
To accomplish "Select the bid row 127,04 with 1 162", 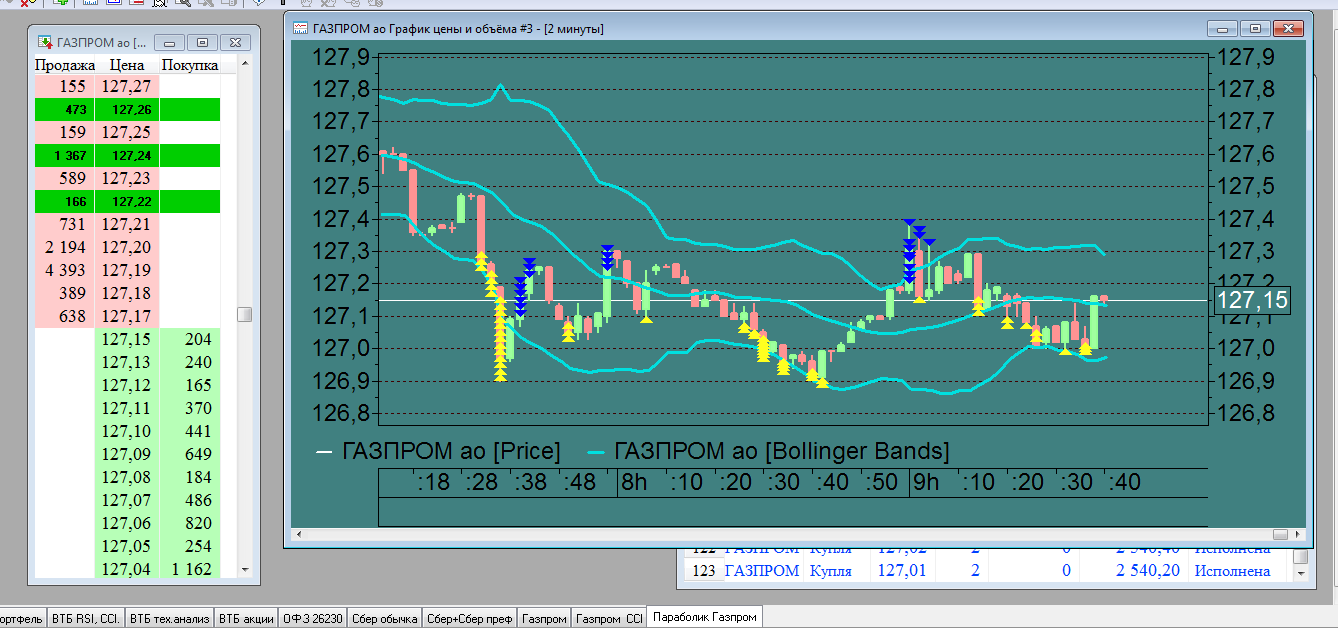I will 128,569.
